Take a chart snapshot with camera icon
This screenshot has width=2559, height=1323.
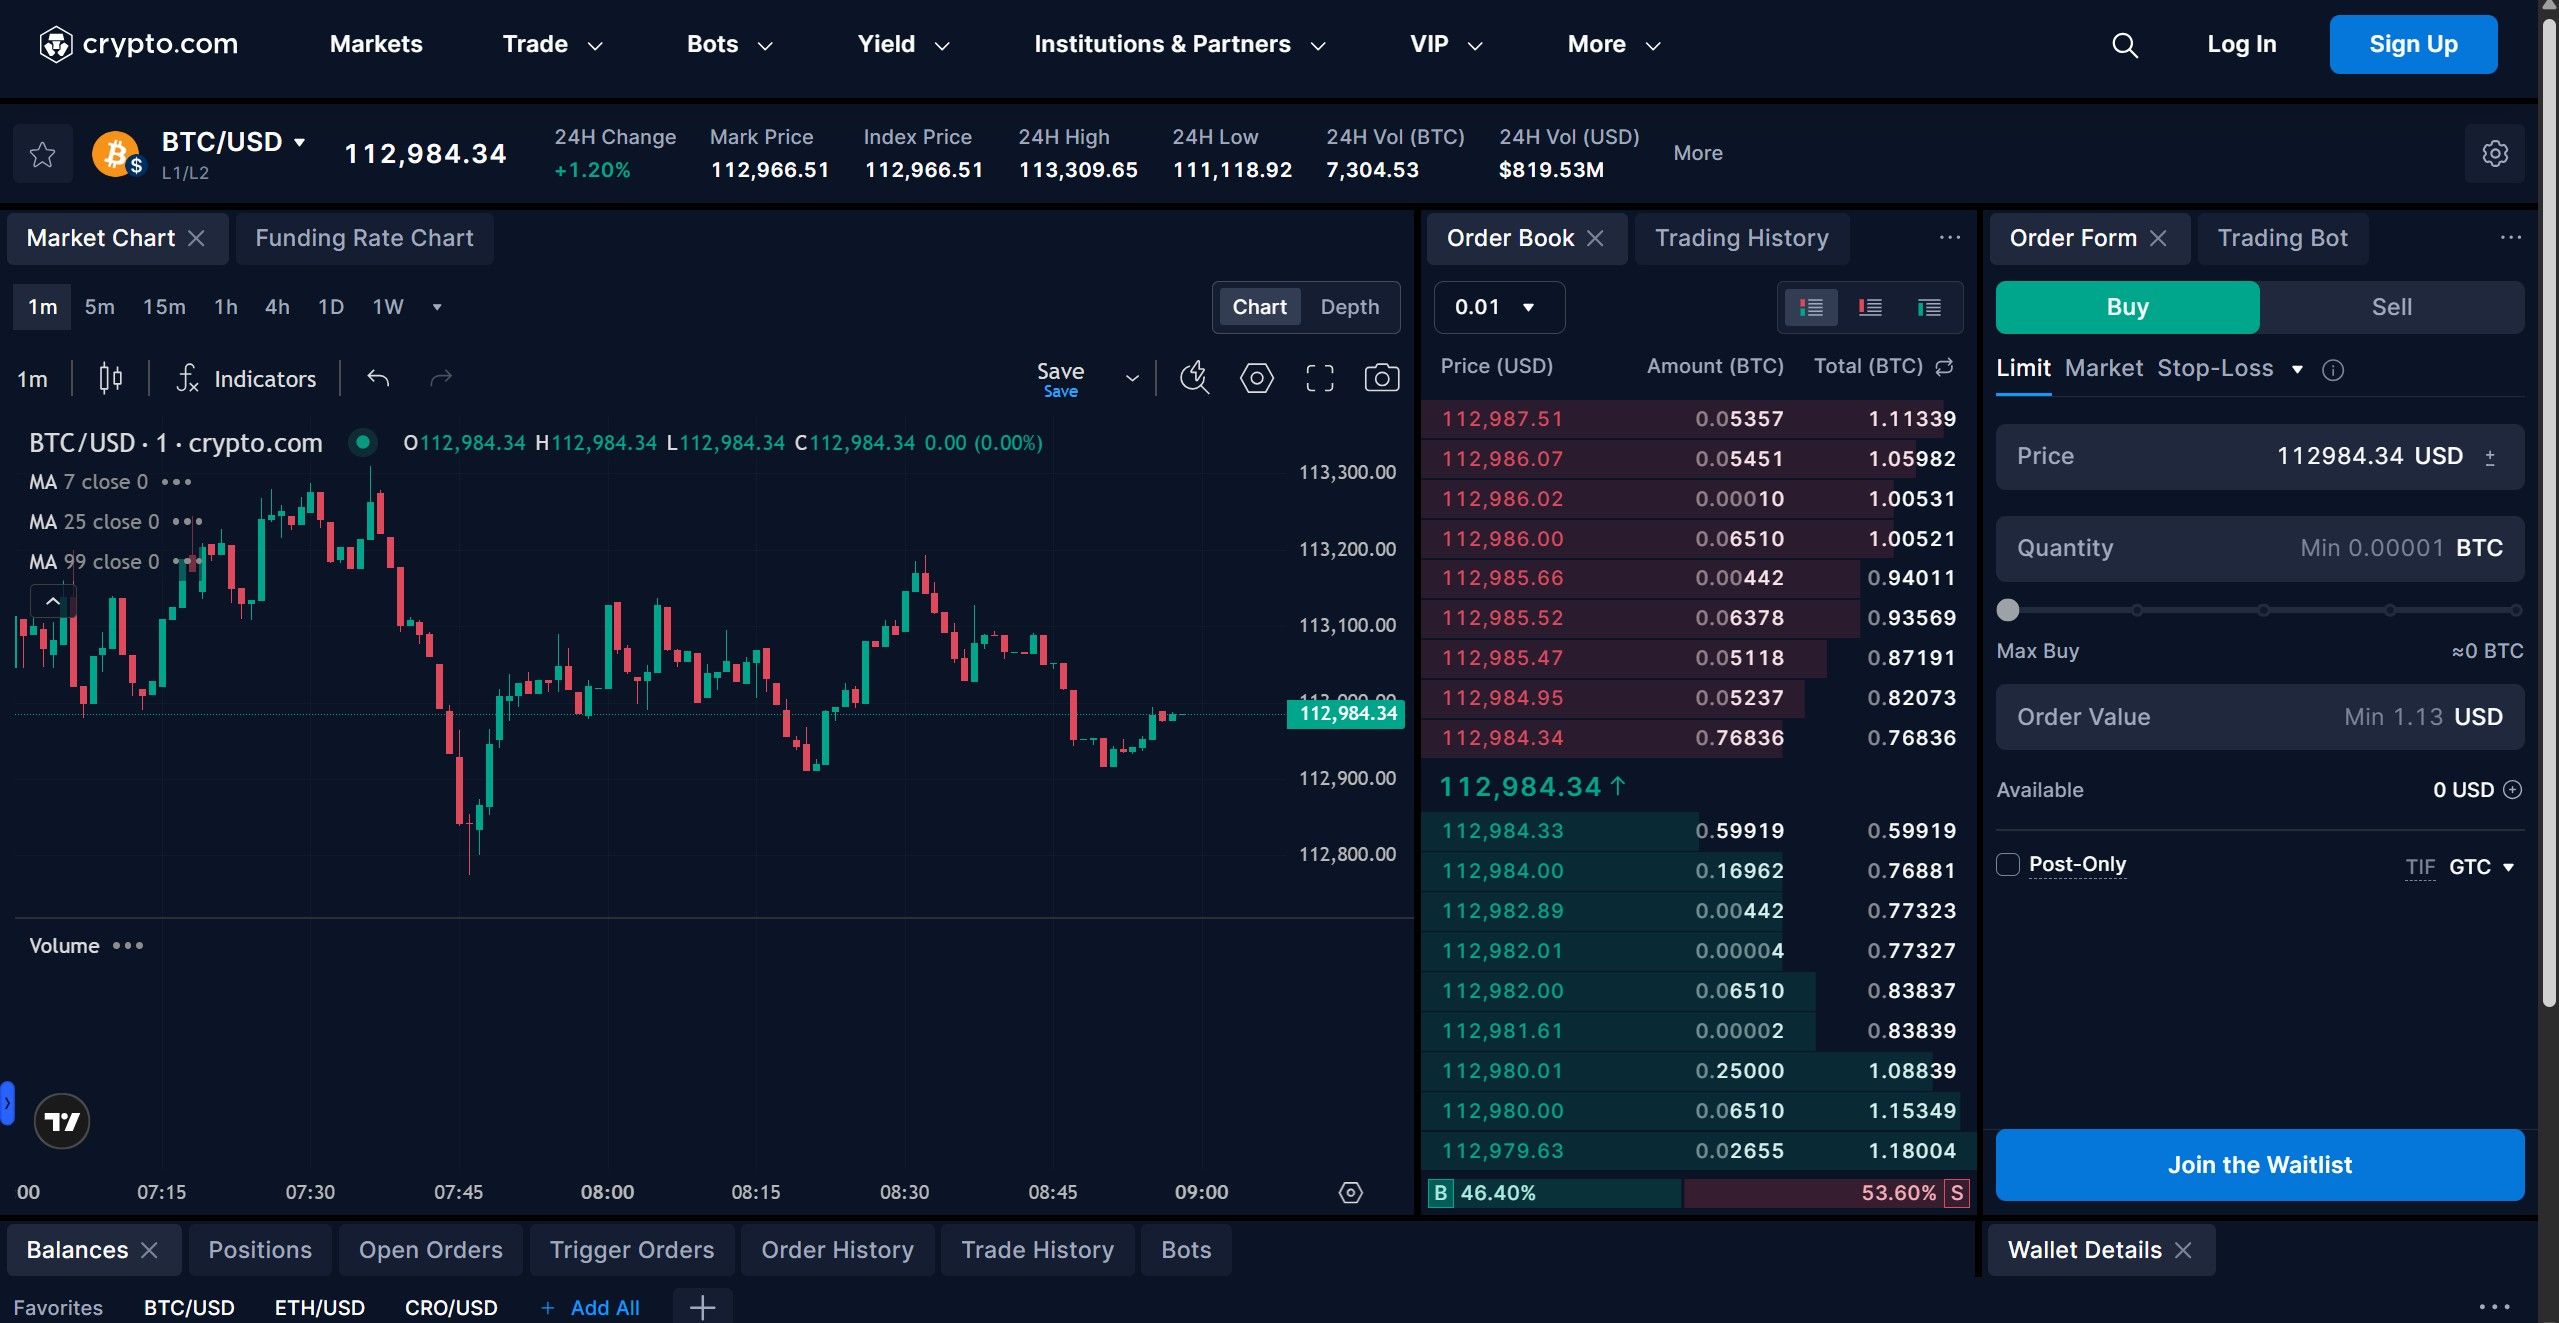1381,378
